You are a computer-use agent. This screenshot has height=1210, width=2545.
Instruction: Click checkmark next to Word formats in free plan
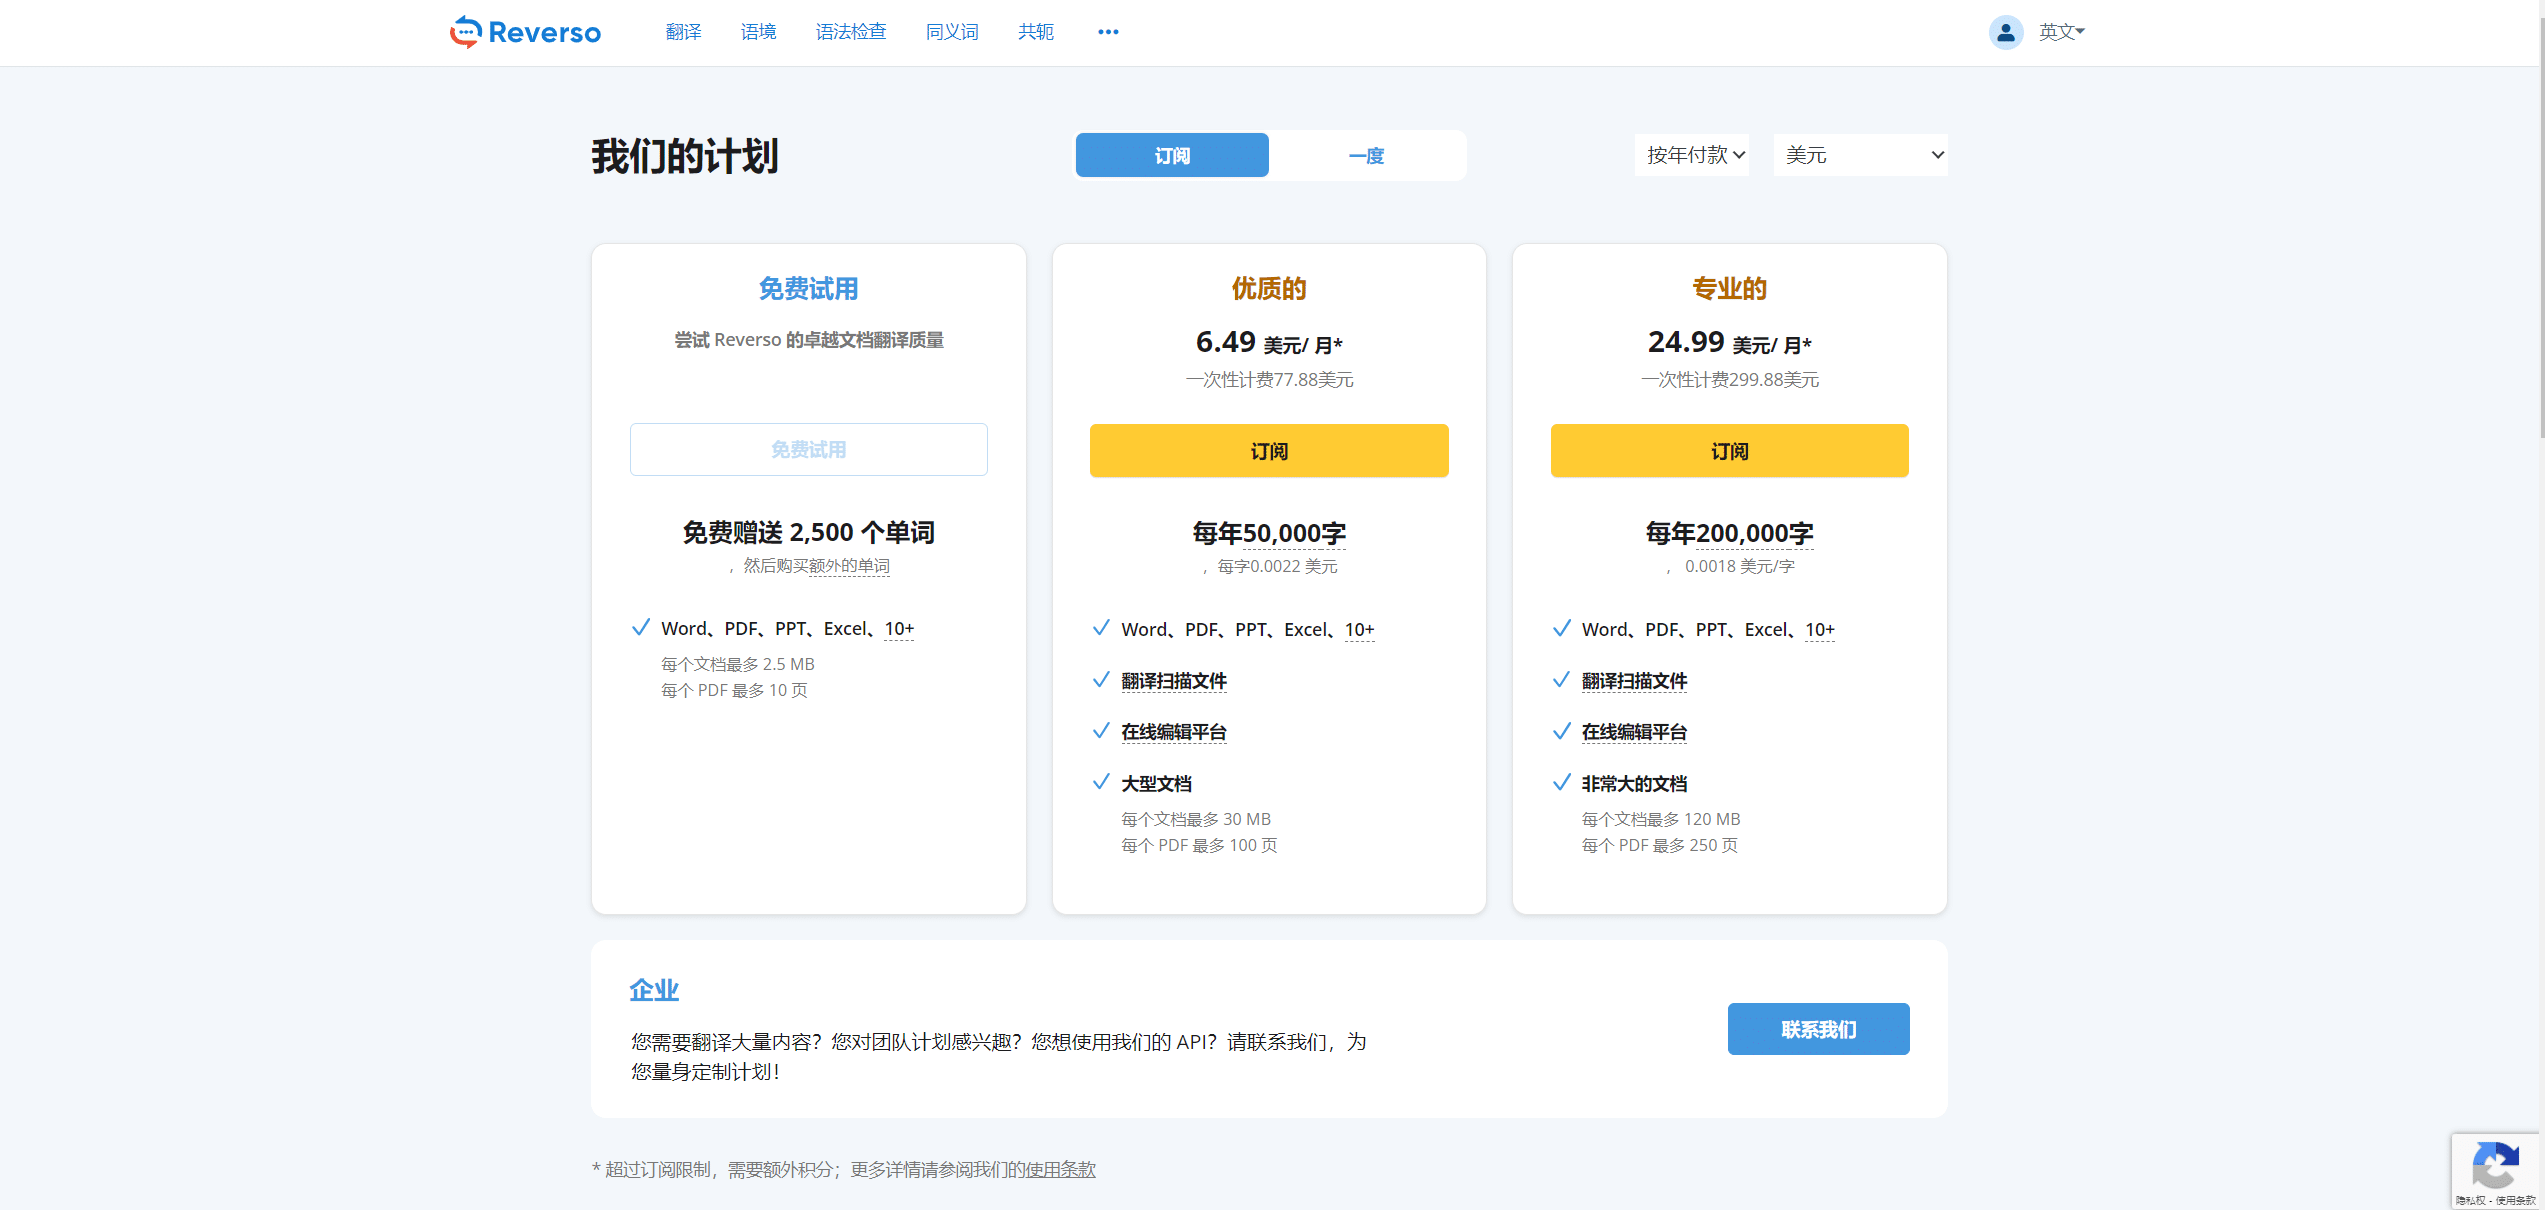pyautogui.click(x=641, y=628)
